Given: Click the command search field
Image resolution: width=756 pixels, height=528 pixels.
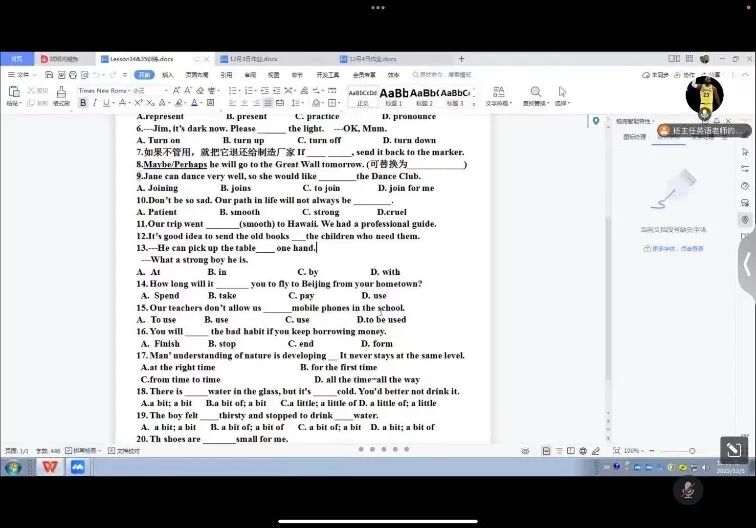Looking at the screenshot, I should (x=442, y=75).
